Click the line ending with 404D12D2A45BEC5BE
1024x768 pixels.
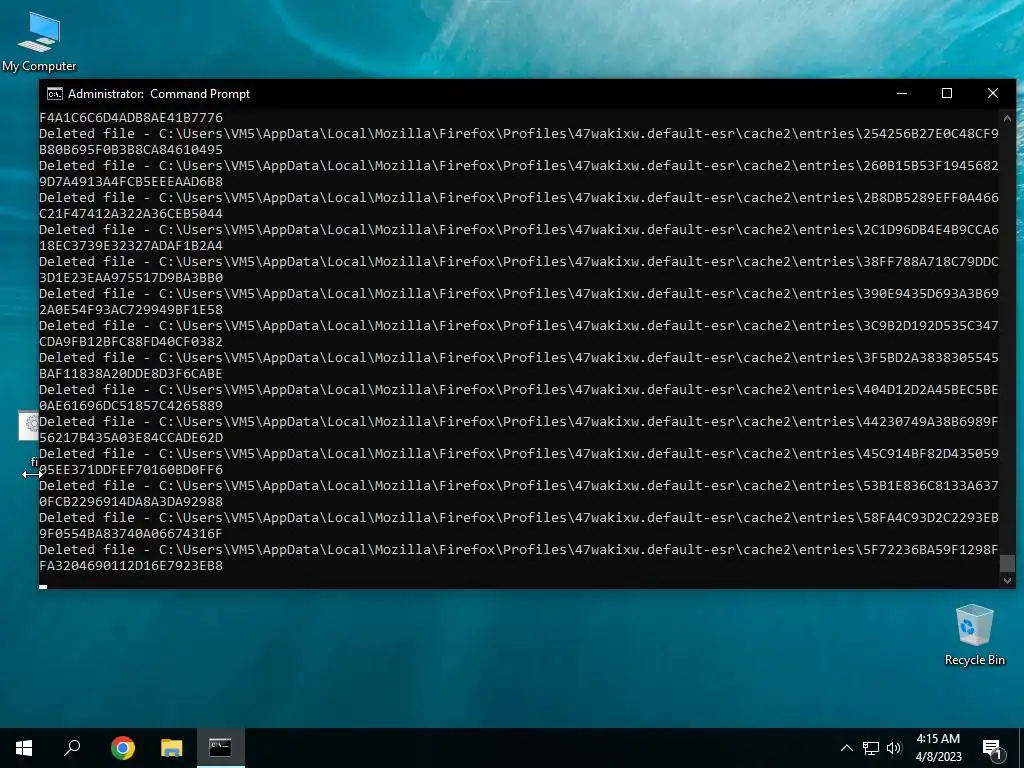coord(519,390)
